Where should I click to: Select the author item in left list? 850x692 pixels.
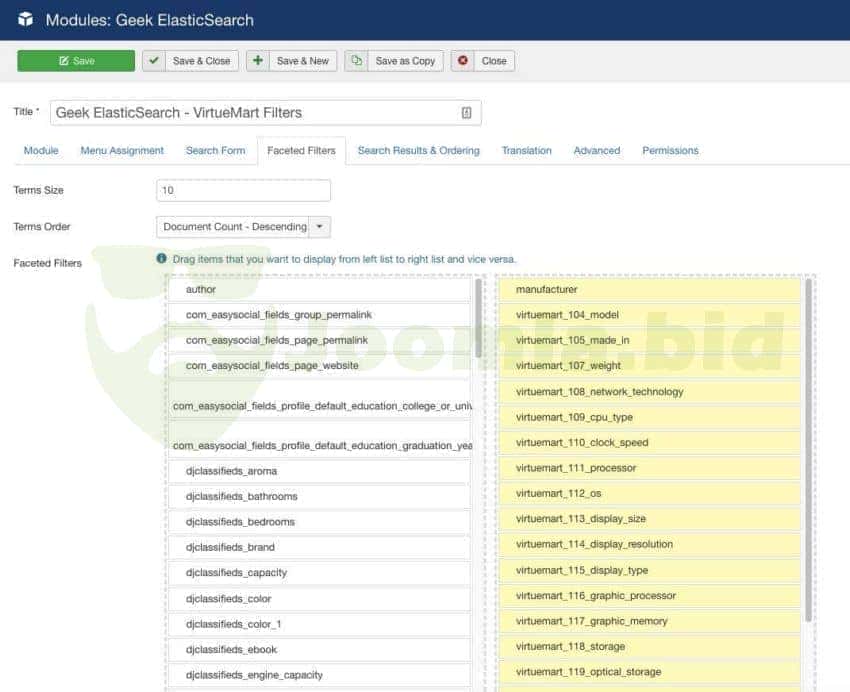click(319, 289)
